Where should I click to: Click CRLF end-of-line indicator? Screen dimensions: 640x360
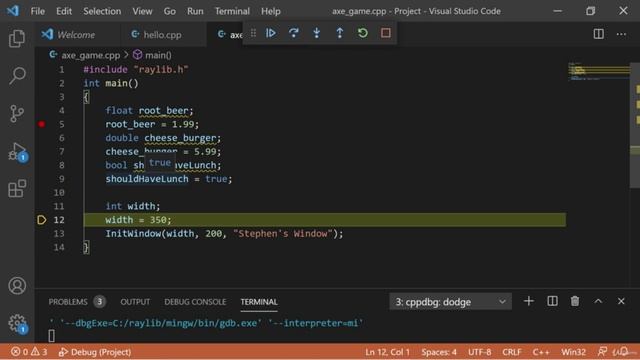pyautogui.click(x=511, y=351)
